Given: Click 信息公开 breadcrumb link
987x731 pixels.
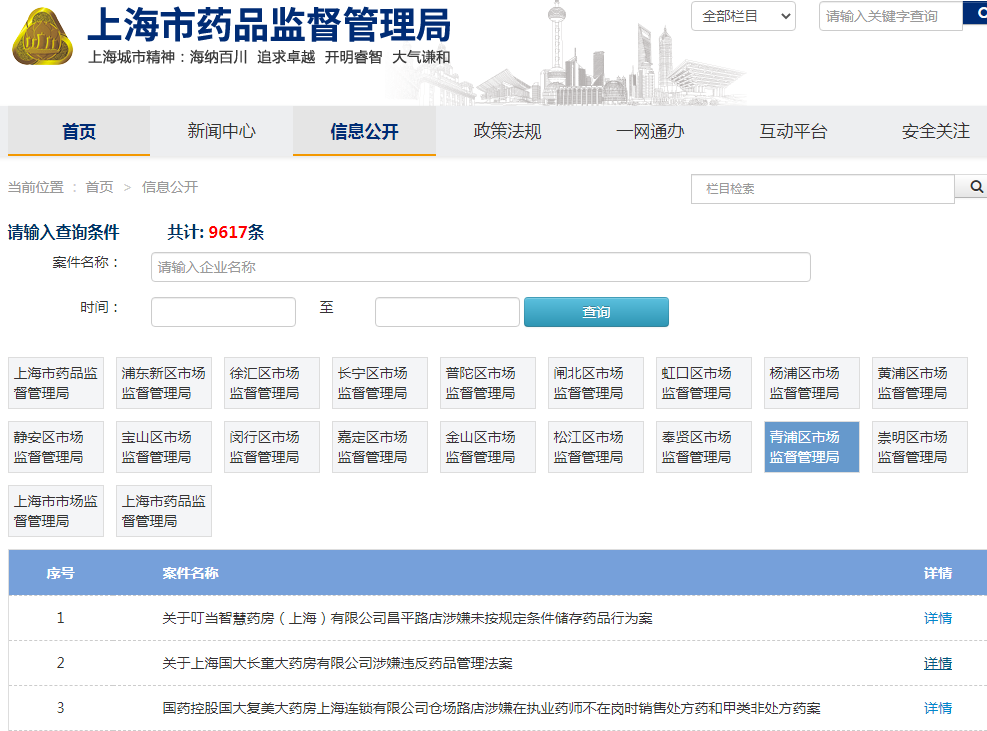Looking at the screenshot, I should pos(170,187).
